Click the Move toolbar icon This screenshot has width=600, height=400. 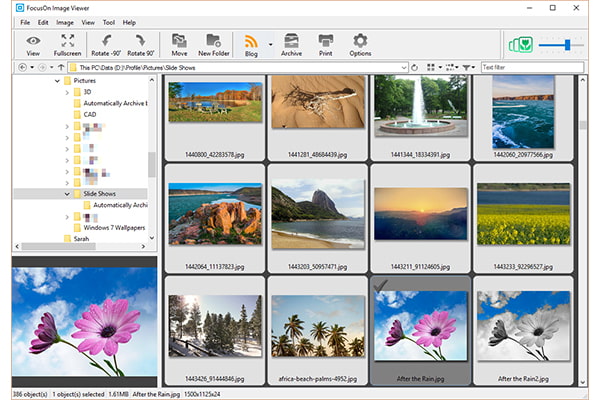tap(180, 41)
